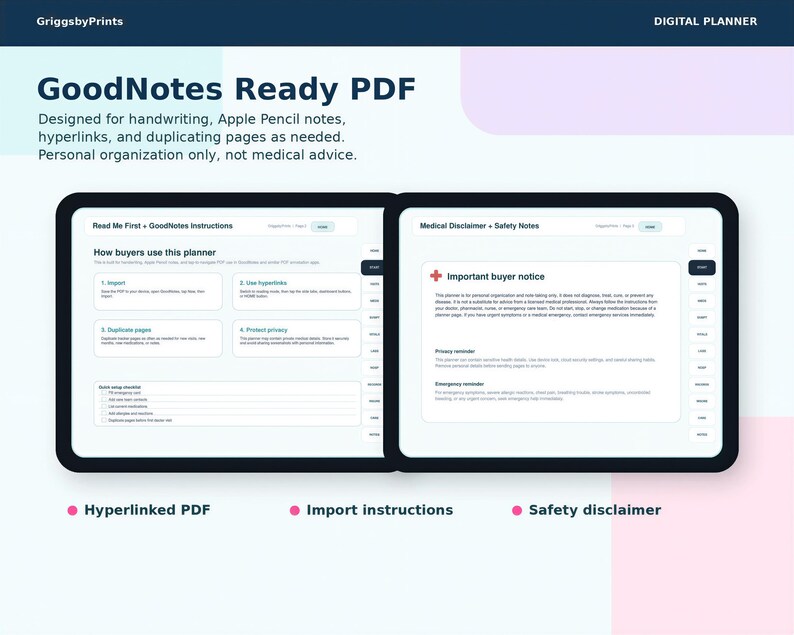This screenshot has height=635, width=794.
Task: Tick the 'Fill emergency card' checkbox
Action: [x=104, y=392]
